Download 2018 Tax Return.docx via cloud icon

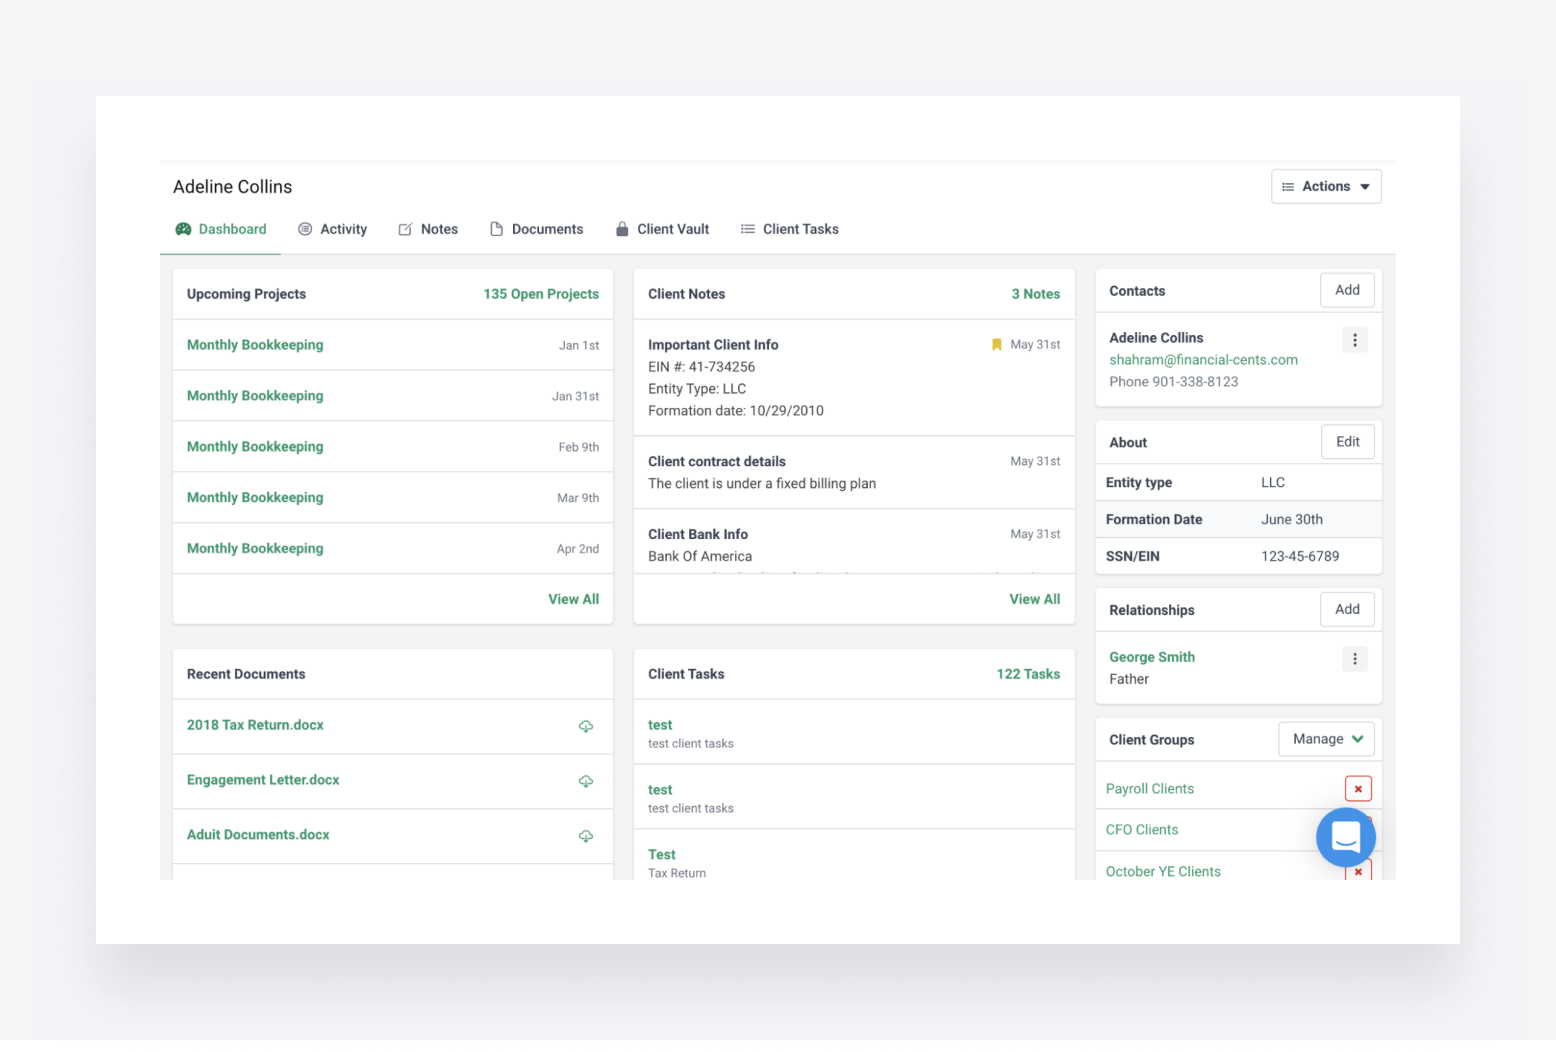coord(586,726)
